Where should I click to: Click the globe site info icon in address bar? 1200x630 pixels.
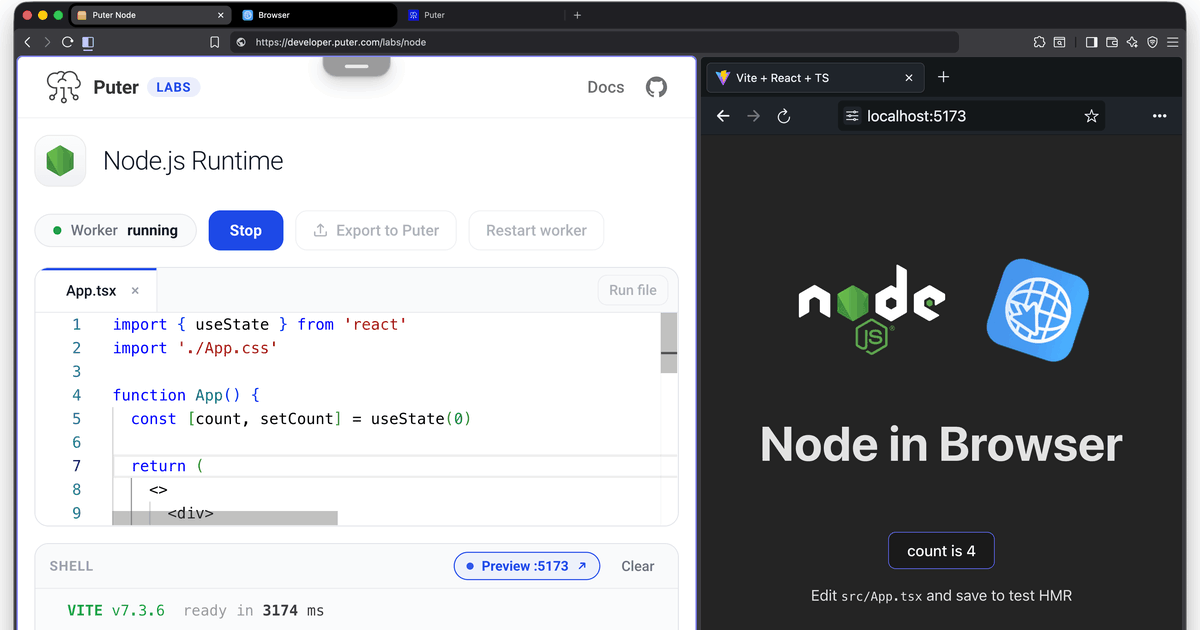[241, 42]
